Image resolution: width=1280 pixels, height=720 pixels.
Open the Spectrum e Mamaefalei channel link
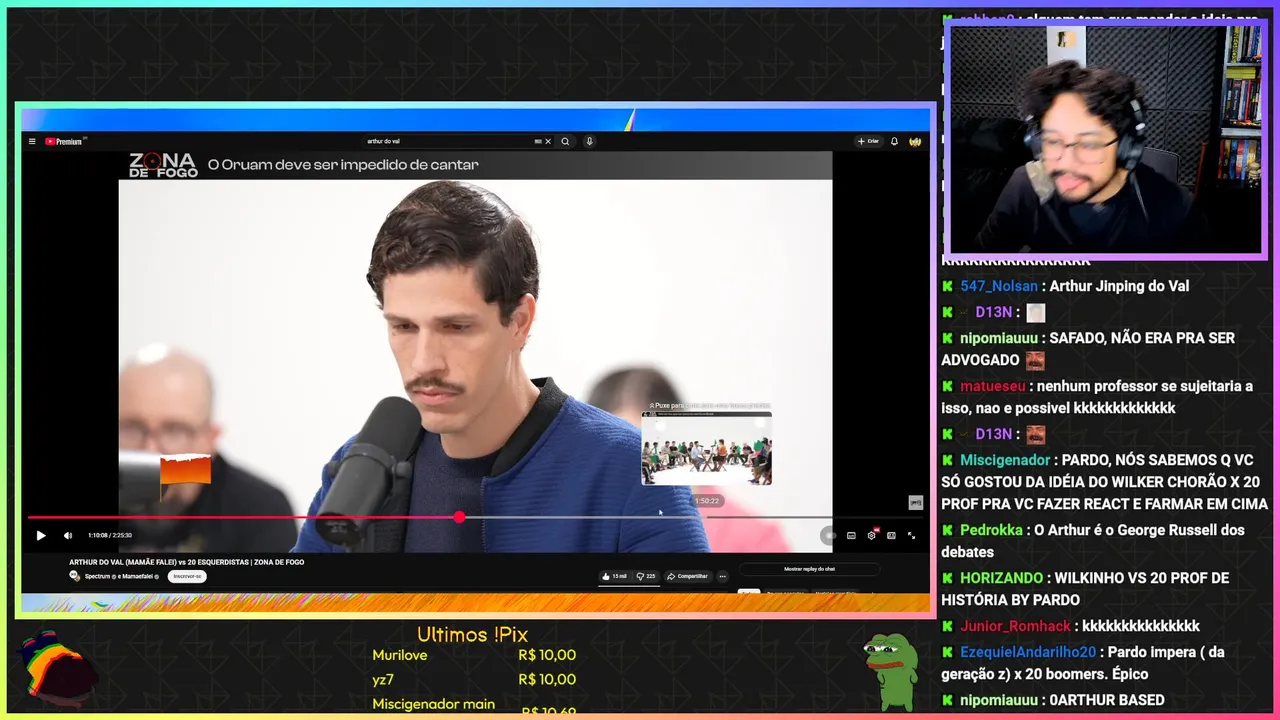click(x=120, y=576)
